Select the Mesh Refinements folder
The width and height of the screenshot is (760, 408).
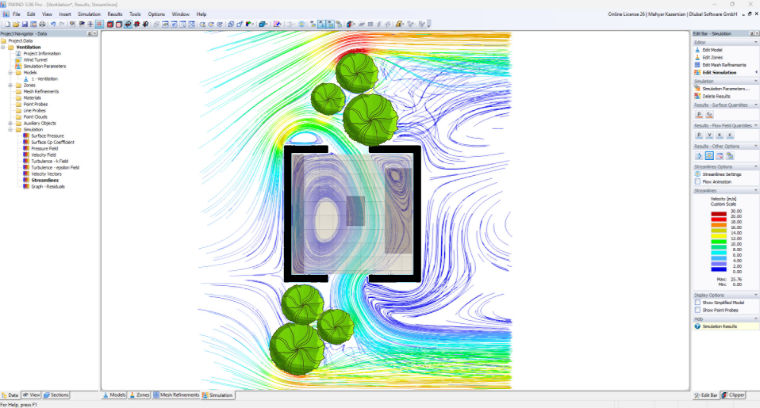click(x=41, y=92)
